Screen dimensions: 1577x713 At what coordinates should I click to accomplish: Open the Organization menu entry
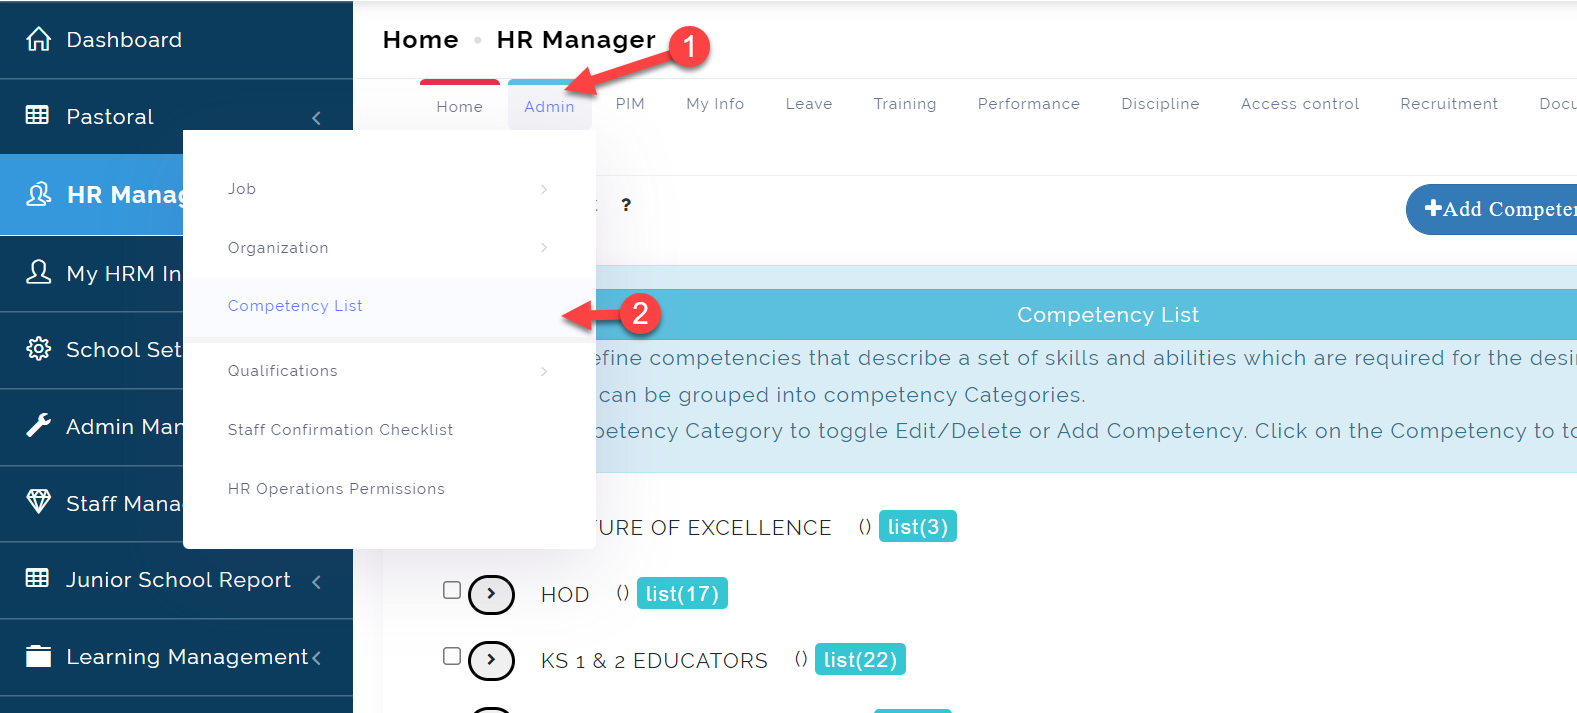(x=278, y=248)
